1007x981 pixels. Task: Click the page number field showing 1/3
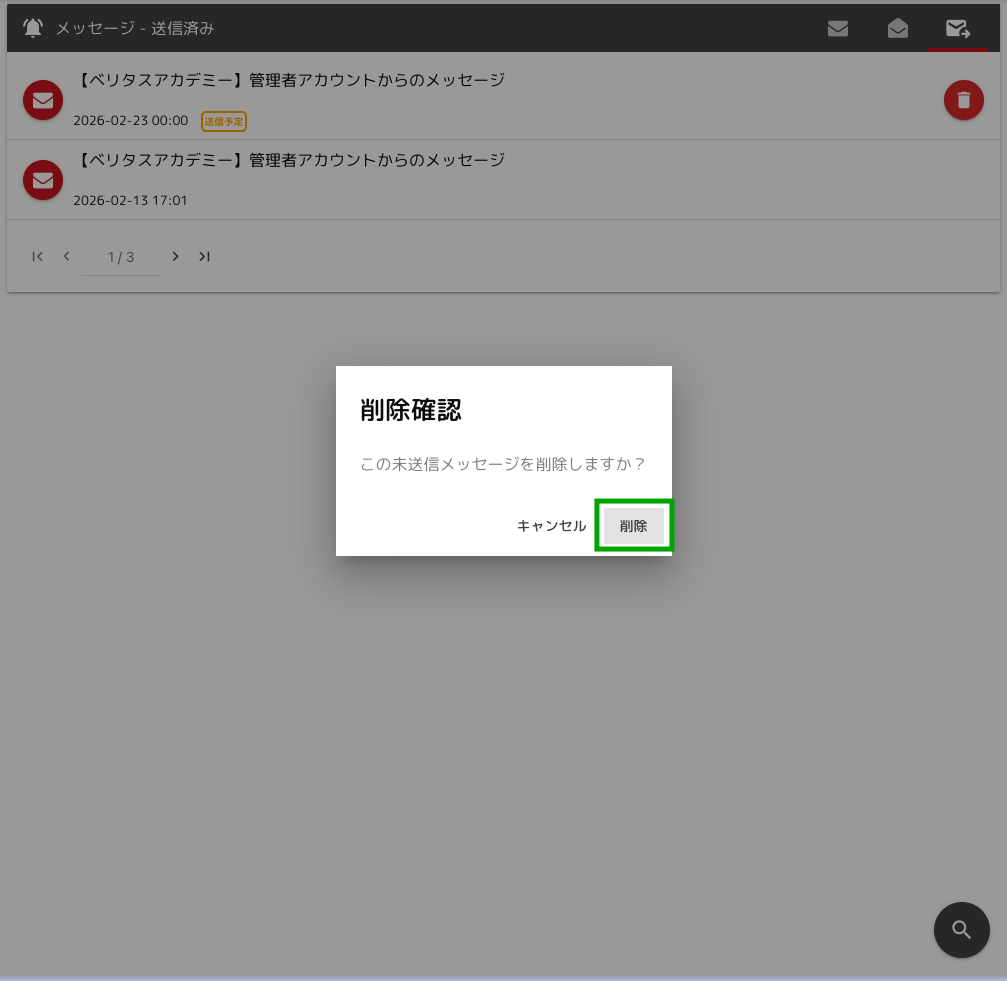pos(120,256)
